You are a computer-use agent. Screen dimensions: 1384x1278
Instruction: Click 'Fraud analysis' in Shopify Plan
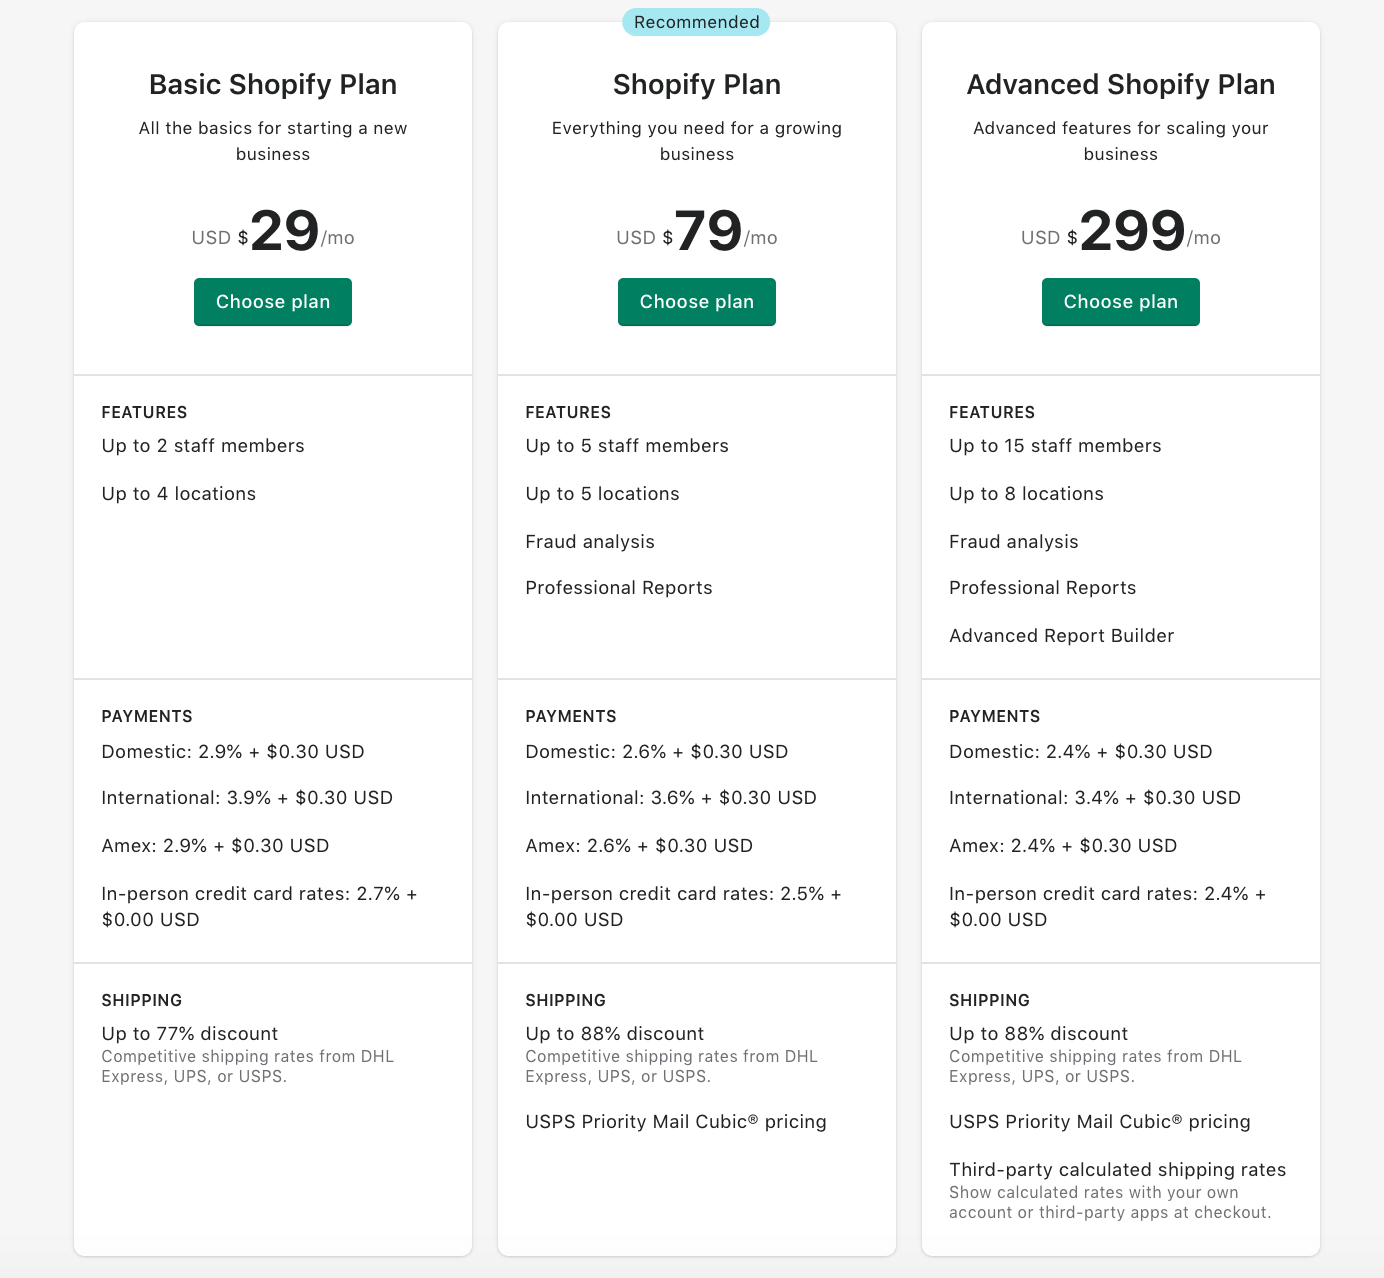pyautogui.click(x=590, y=542)
